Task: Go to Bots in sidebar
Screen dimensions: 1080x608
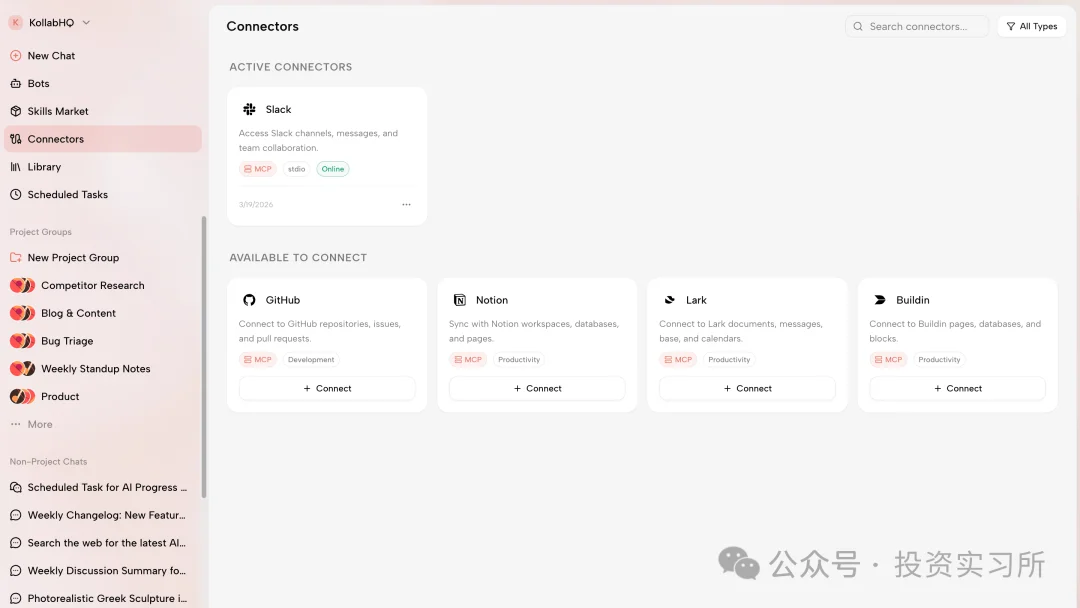Action: [x=38, y=84]
